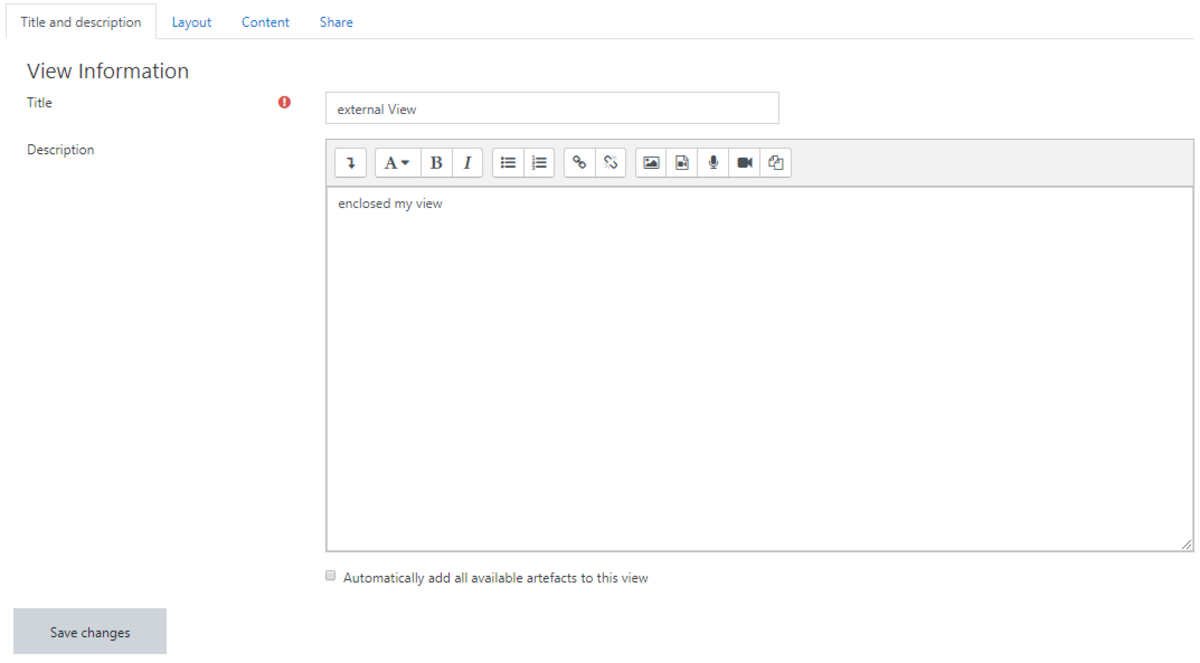Enable automatically add all available artefacts
Screen dimensions: 1200x663
click(331, 576)
